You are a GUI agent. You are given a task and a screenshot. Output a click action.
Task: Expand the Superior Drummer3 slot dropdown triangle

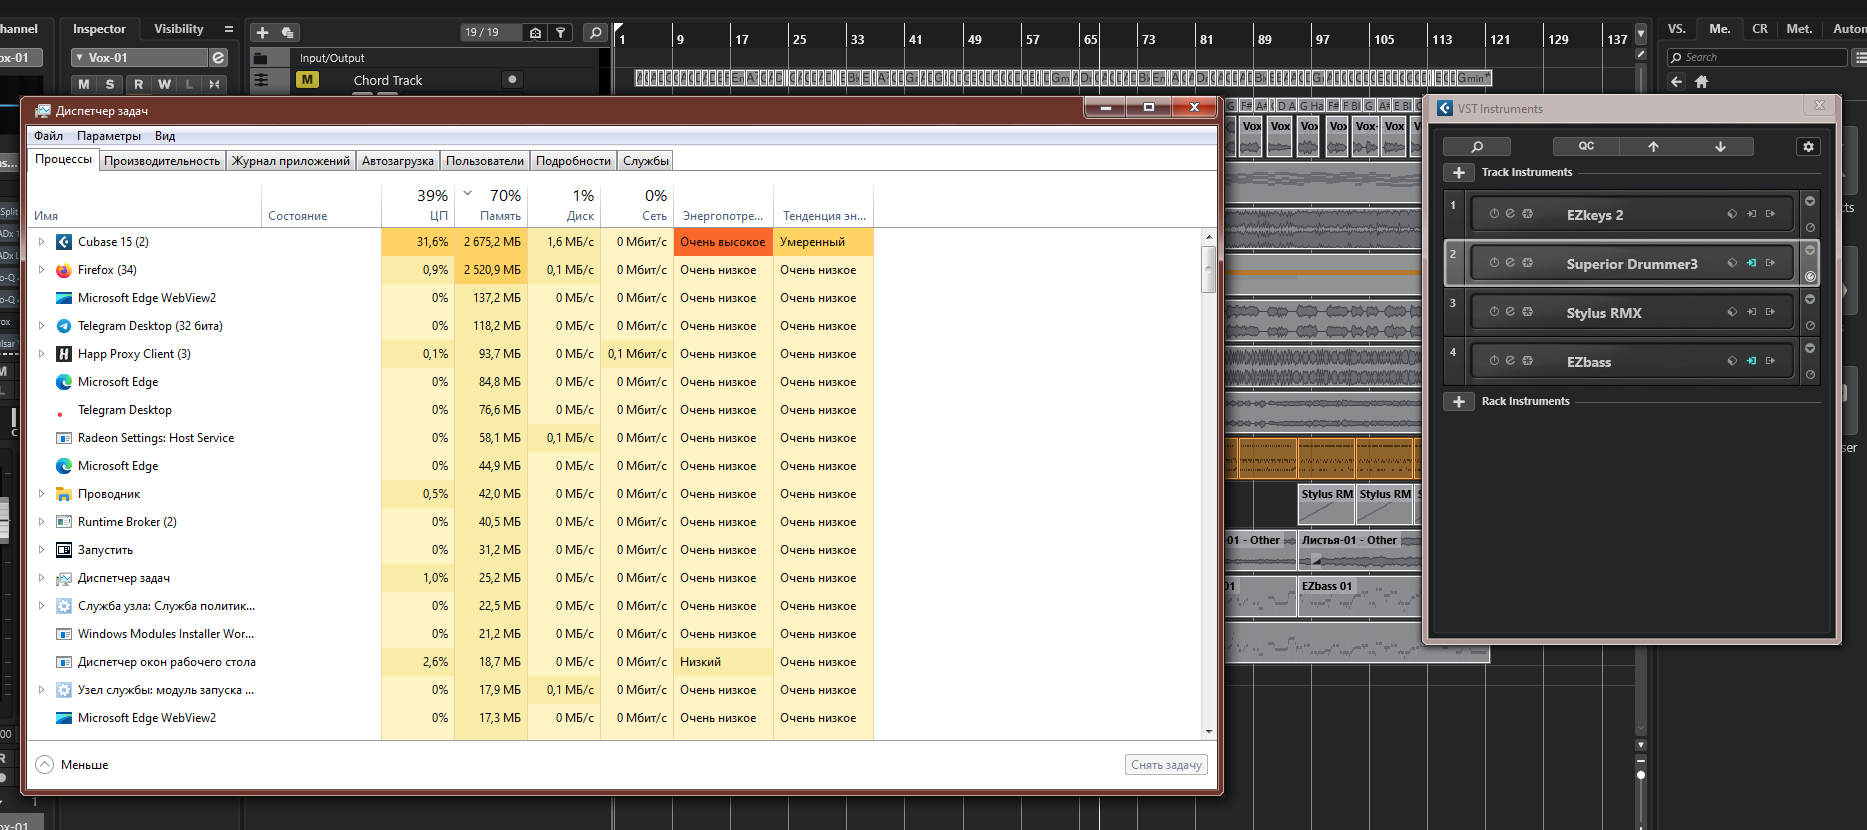point(1810,250)
